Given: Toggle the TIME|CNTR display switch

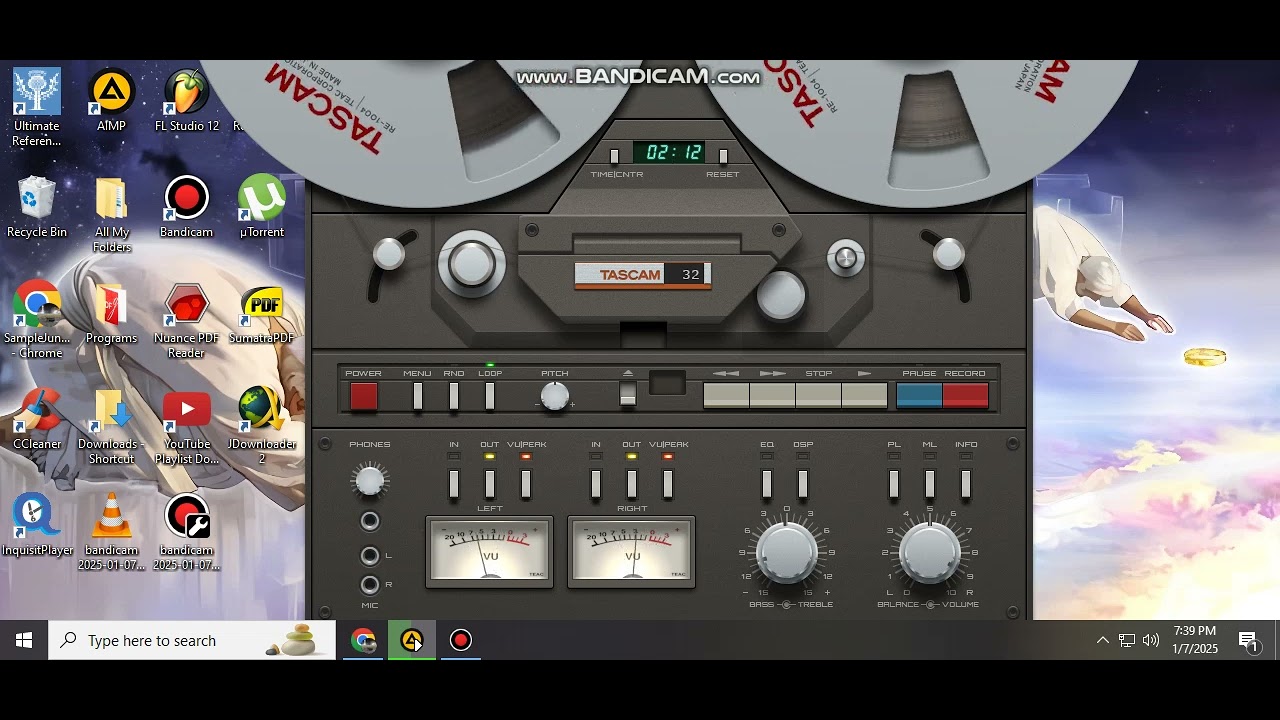Looking at the screenshot, I should click(614, 156).
